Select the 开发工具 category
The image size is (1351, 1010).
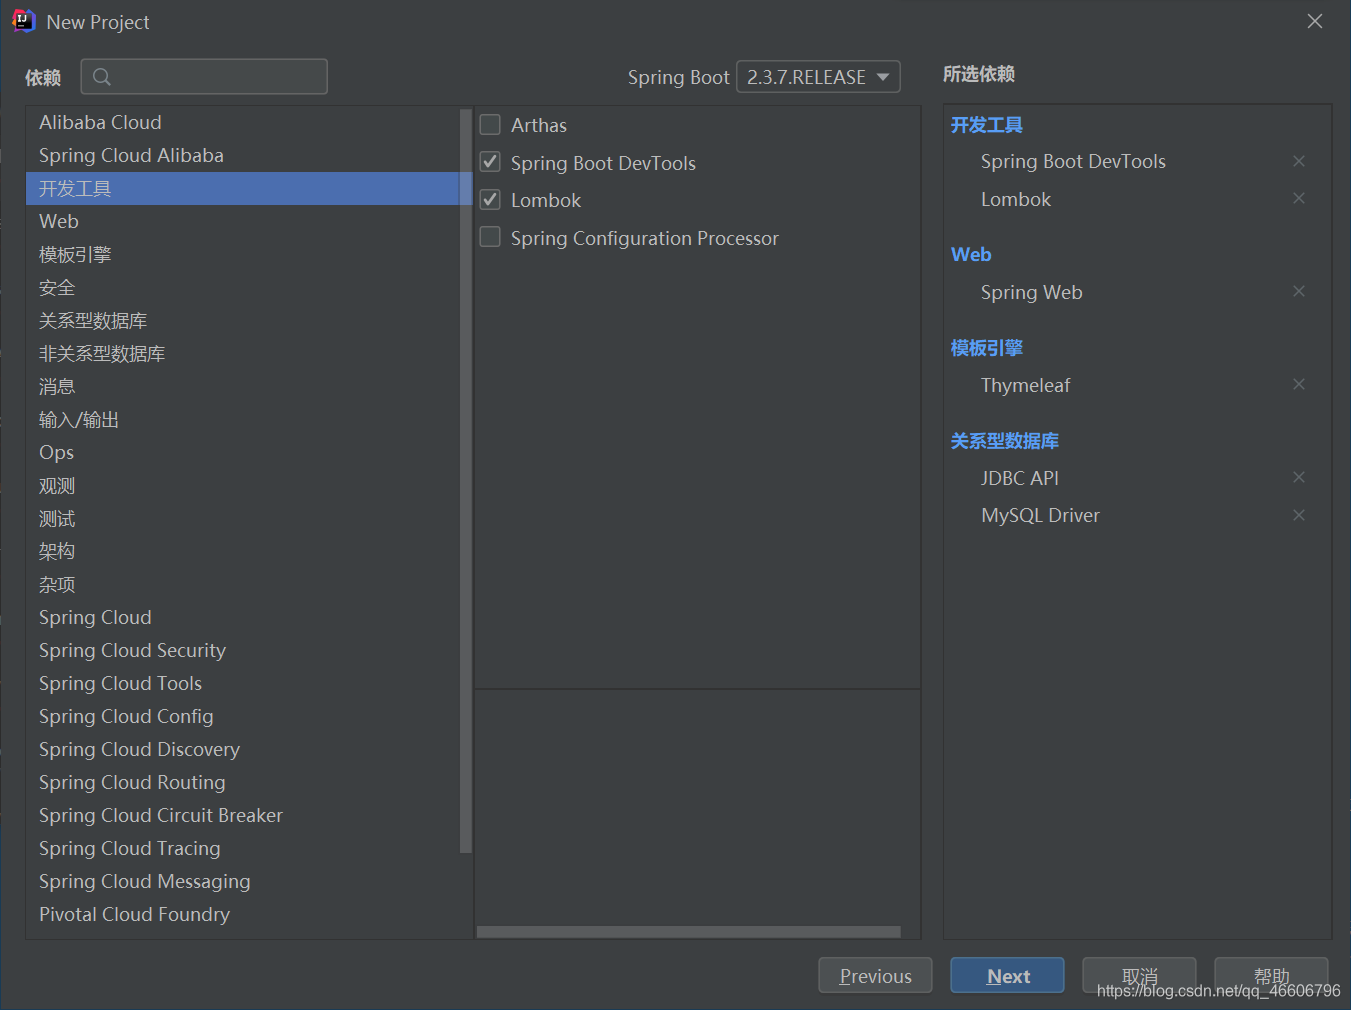coord(242,188)
